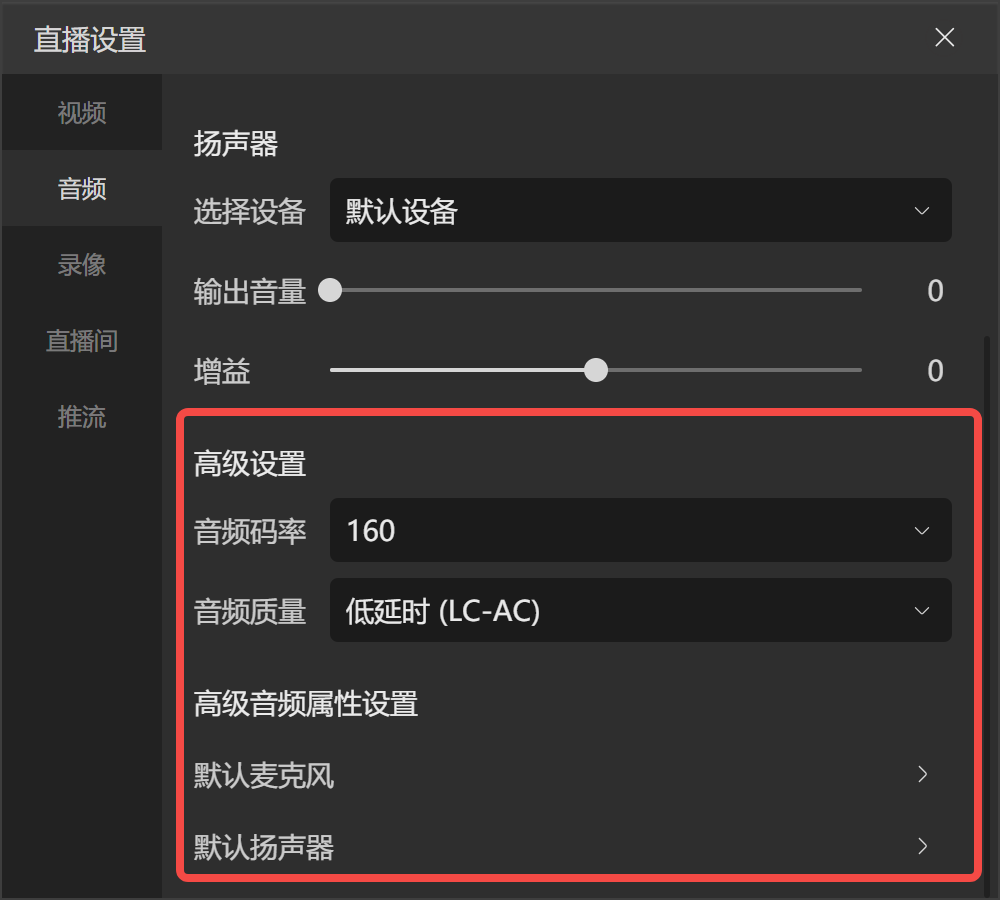Click the down arrow in 音频码率 field
1000x900 pixels.
click(921, 530)
